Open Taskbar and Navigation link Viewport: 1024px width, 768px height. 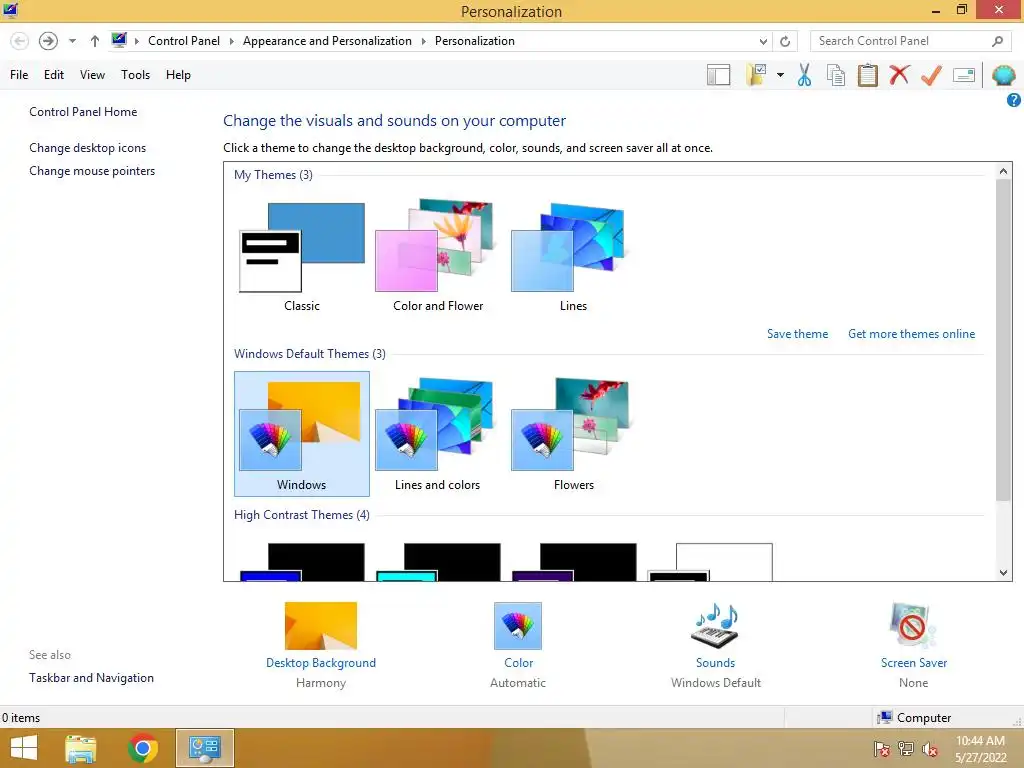tap(91, 678)
